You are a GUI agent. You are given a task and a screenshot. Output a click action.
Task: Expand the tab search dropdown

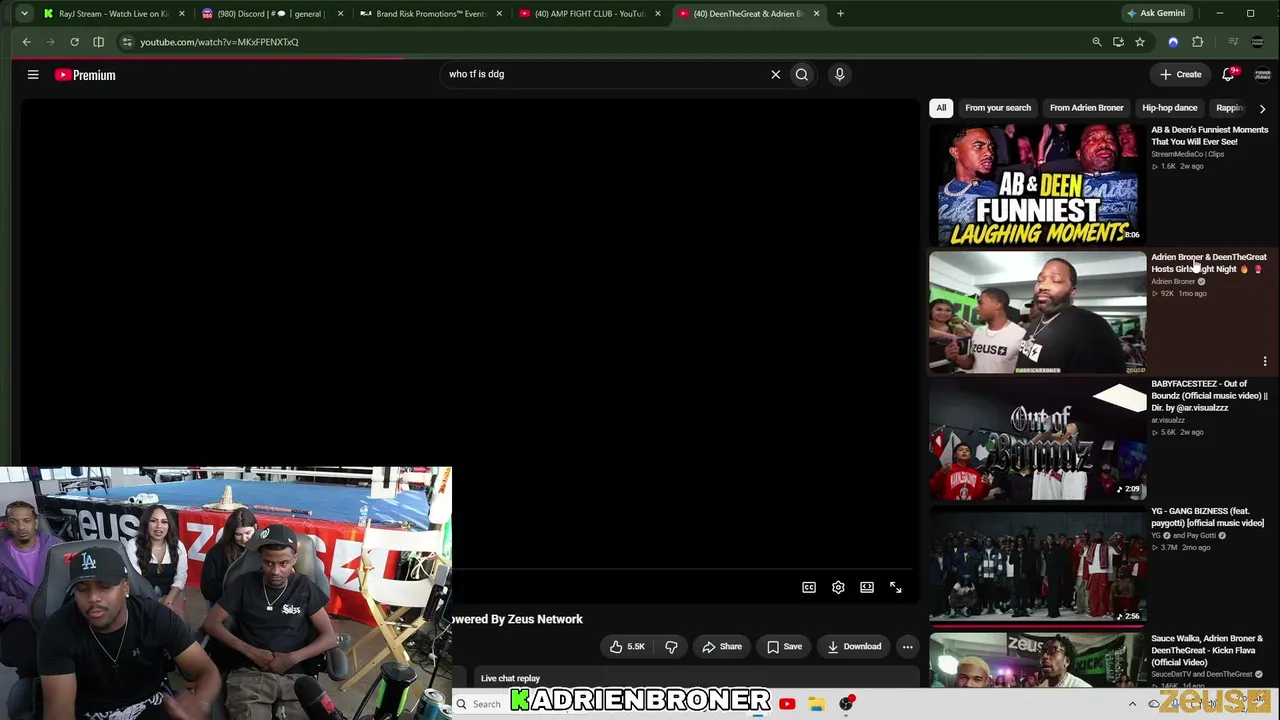(24, 14)
